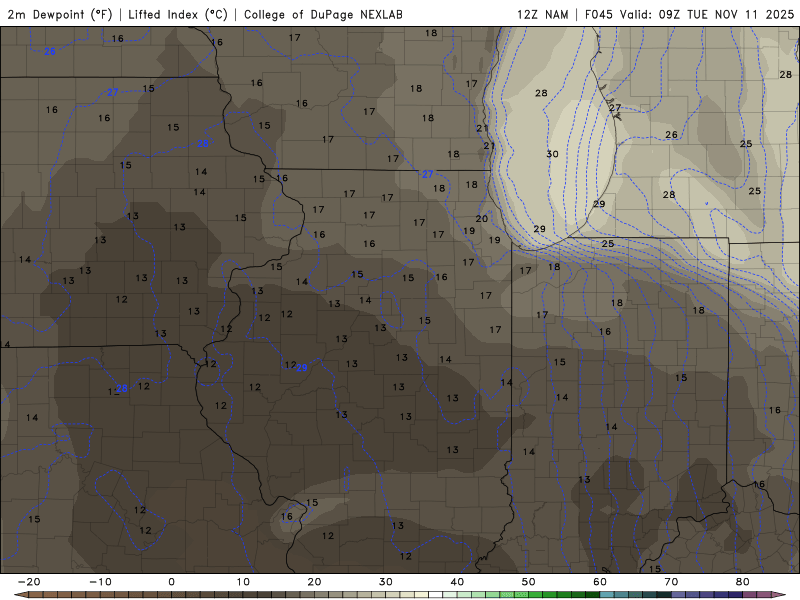Click the 0 label on the color scale
The width and height of the screenshot is (800, 600).
pyautogui.click(x=171, y=582)
